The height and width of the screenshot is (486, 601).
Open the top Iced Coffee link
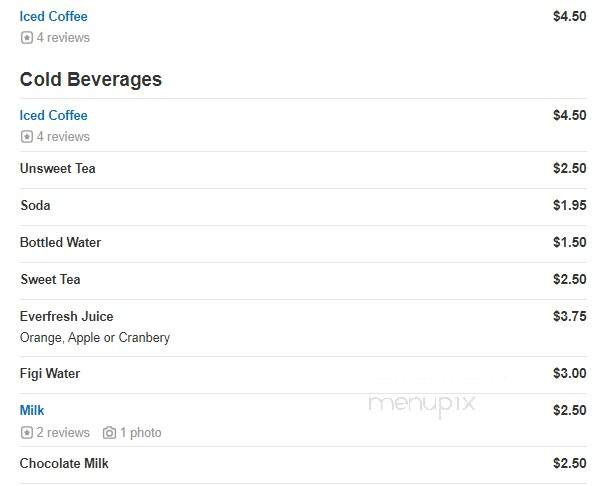point(53,16)
